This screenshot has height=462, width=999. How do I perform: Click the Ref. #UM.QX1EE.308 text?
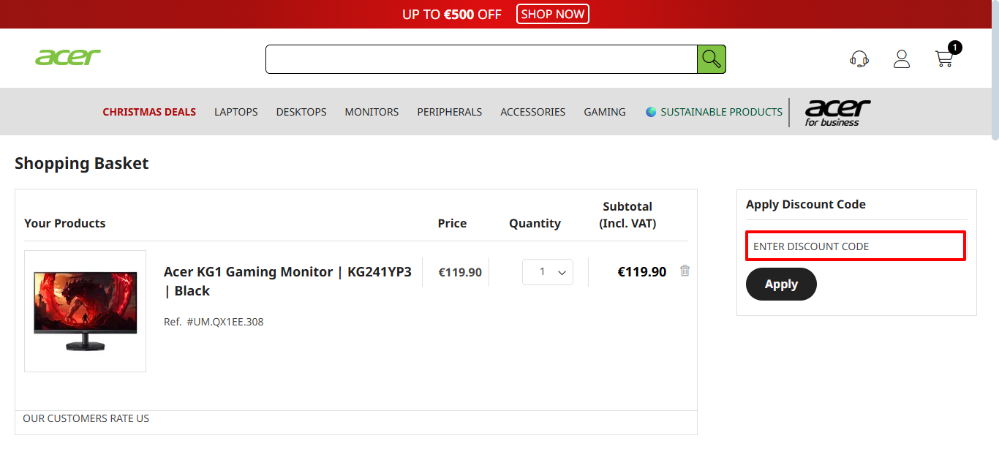[x=213, y=322]
